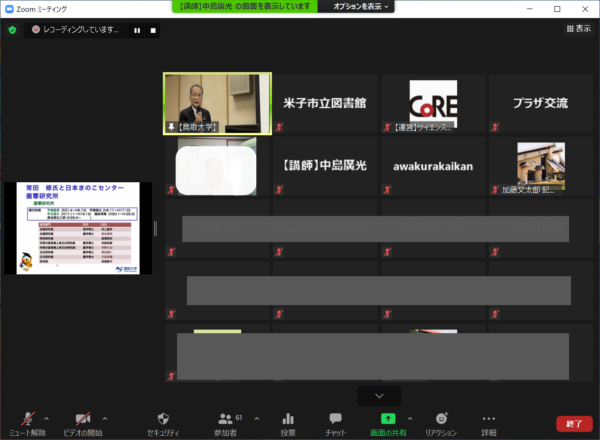
Task: Click muted mic icon on awakurakaikan tile
Action: 387,189
